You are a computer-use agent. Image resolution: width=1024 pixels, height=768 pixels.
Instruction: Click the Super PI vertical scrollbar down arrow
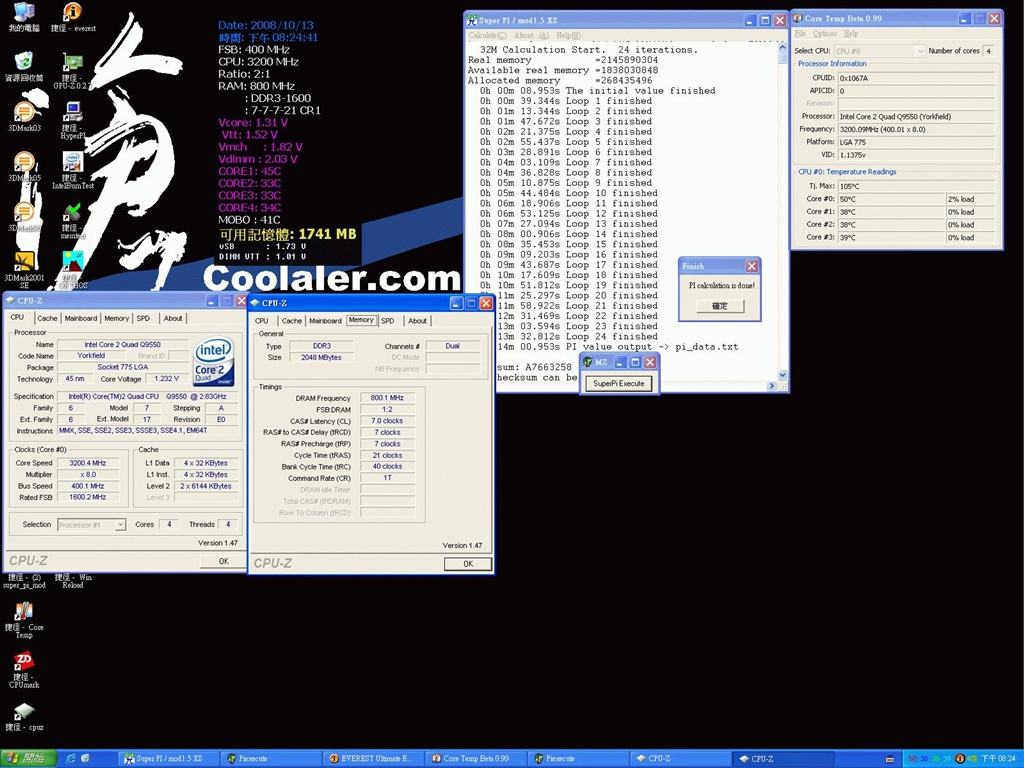(782, 375)
